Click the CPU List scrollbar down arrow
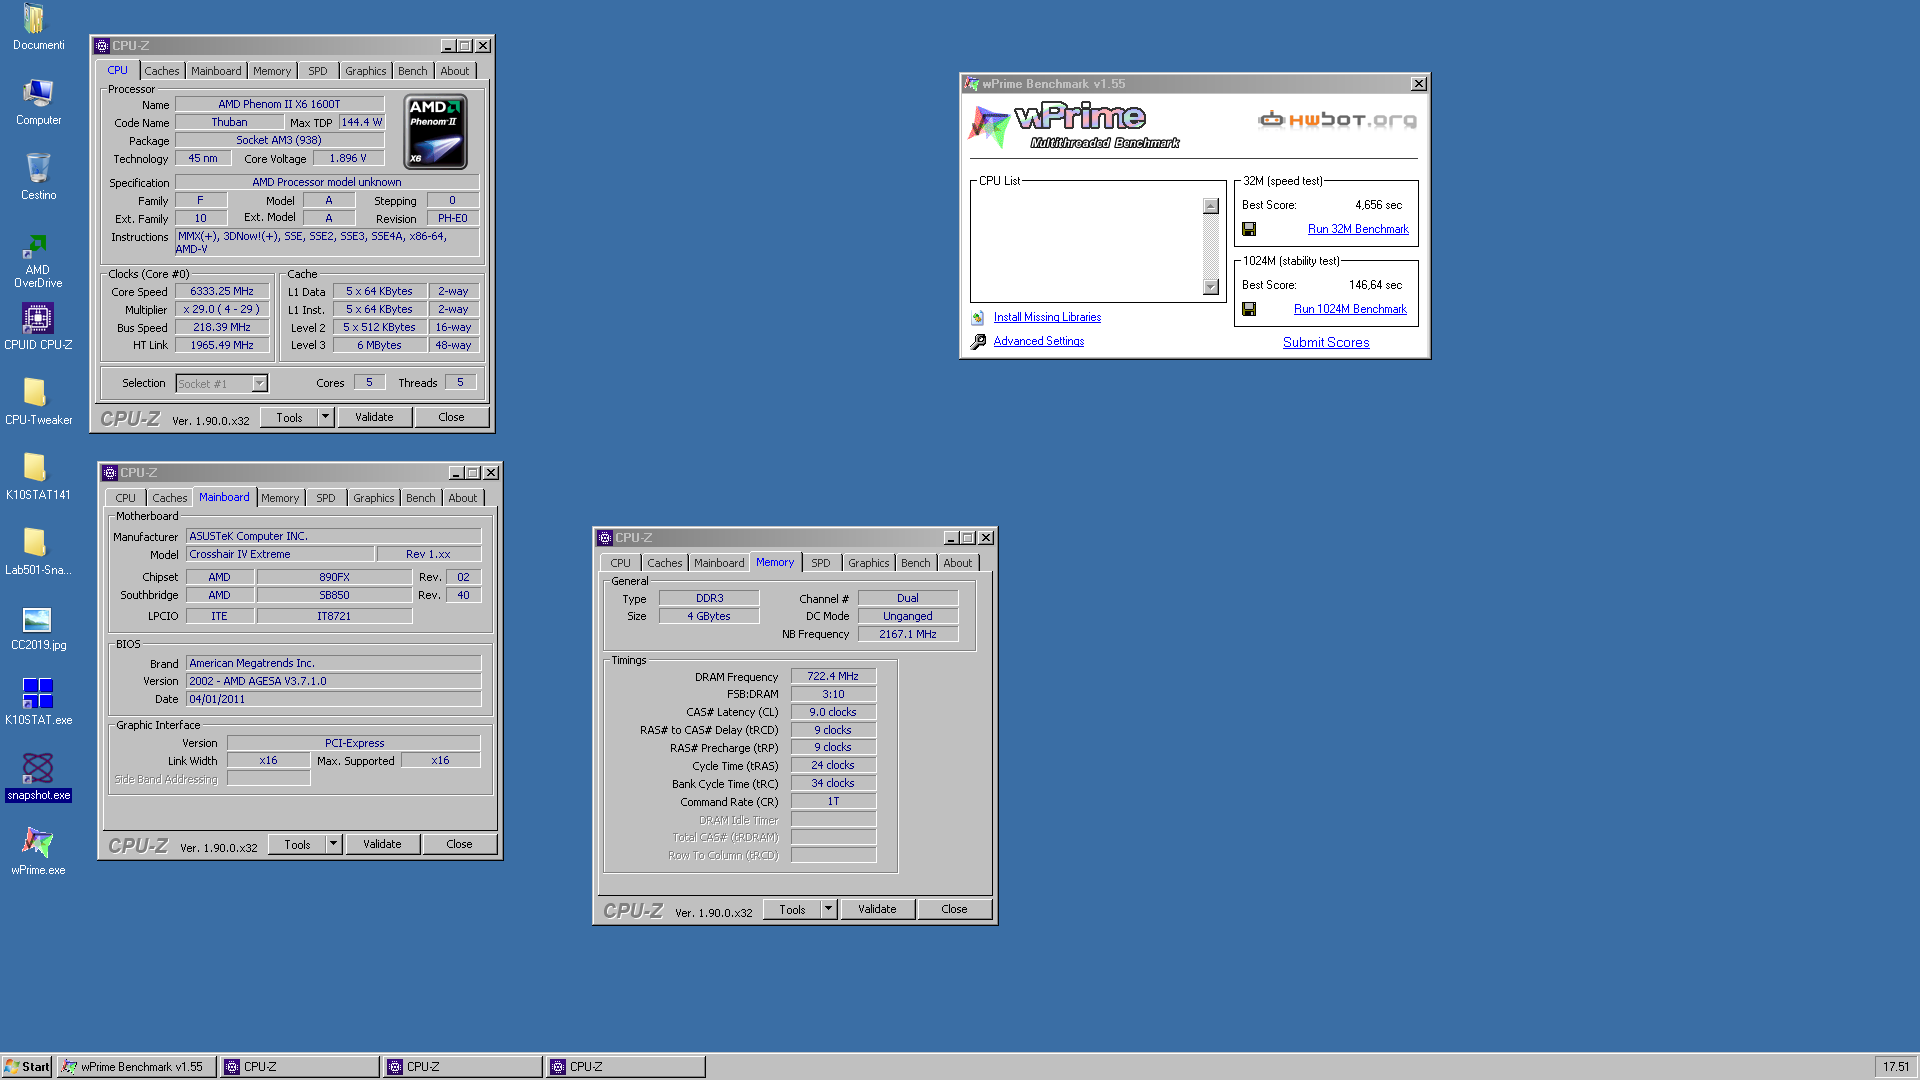Screen dimensions: 1920x1080 [1211, 287]
